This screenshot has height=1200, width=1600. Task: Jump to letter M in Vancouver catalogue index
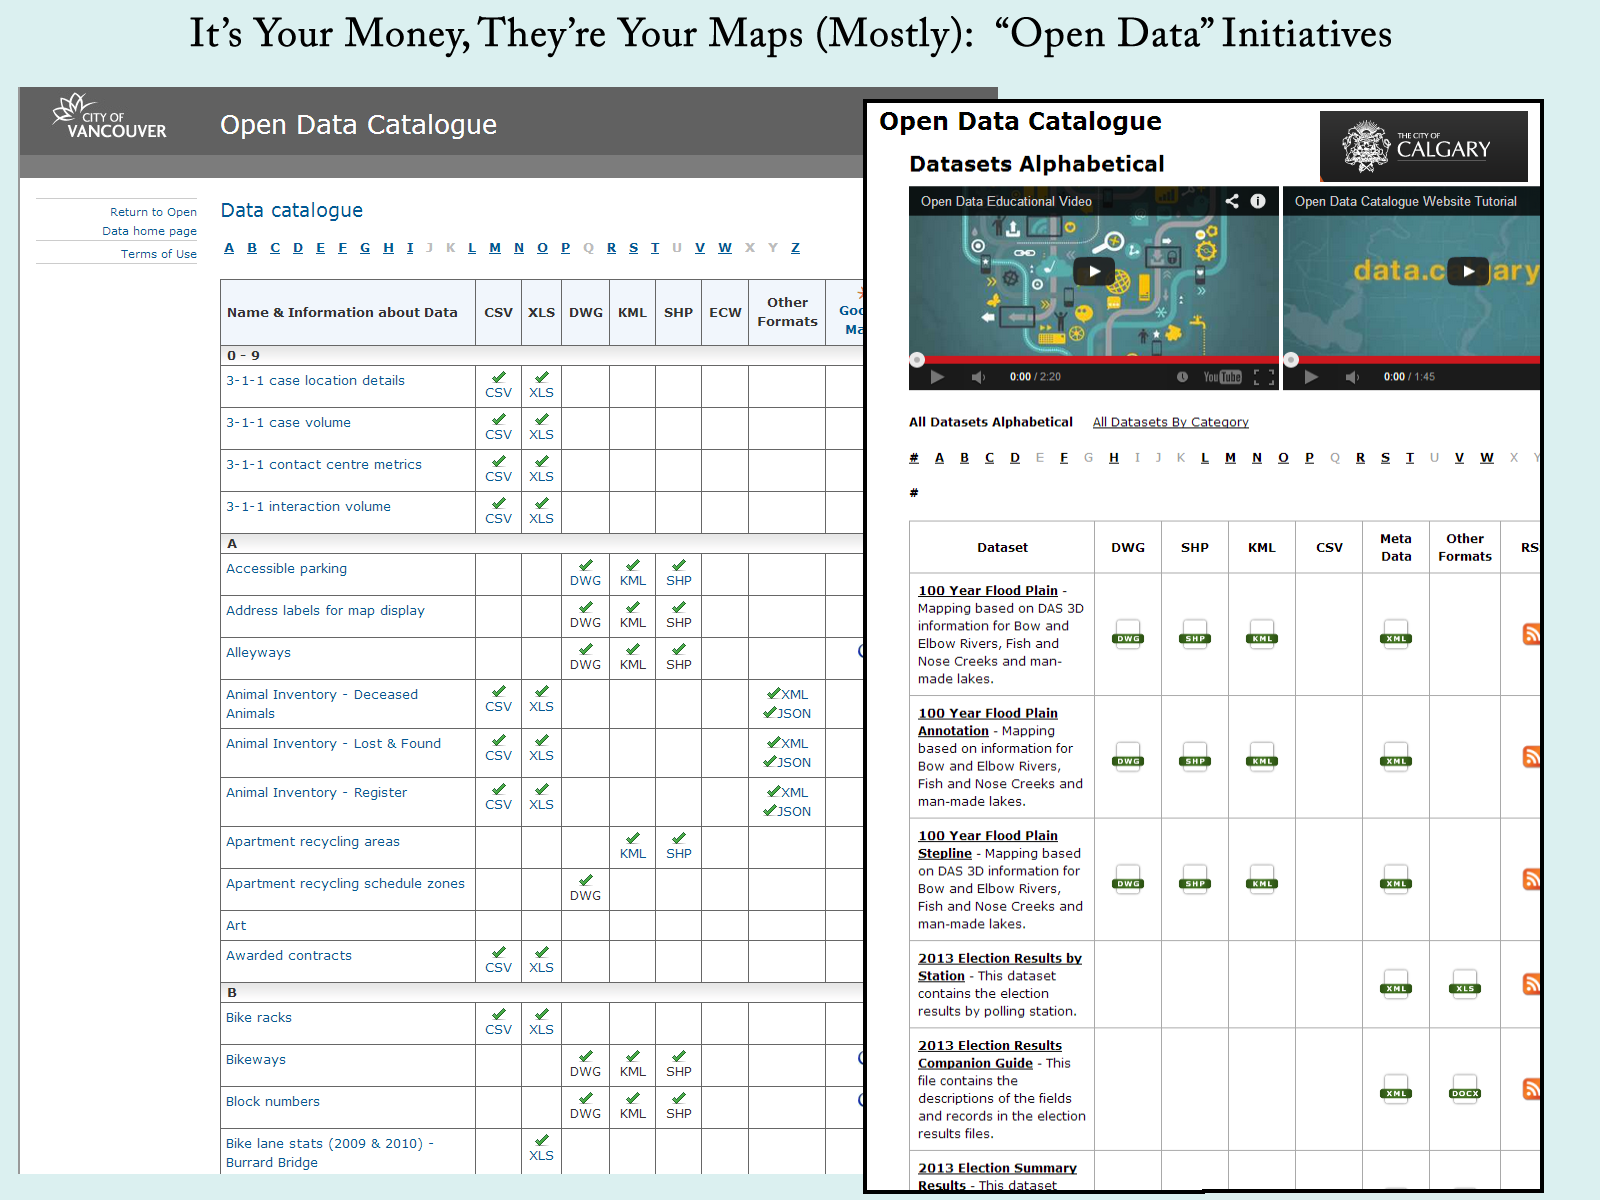(x=495, y=248)
